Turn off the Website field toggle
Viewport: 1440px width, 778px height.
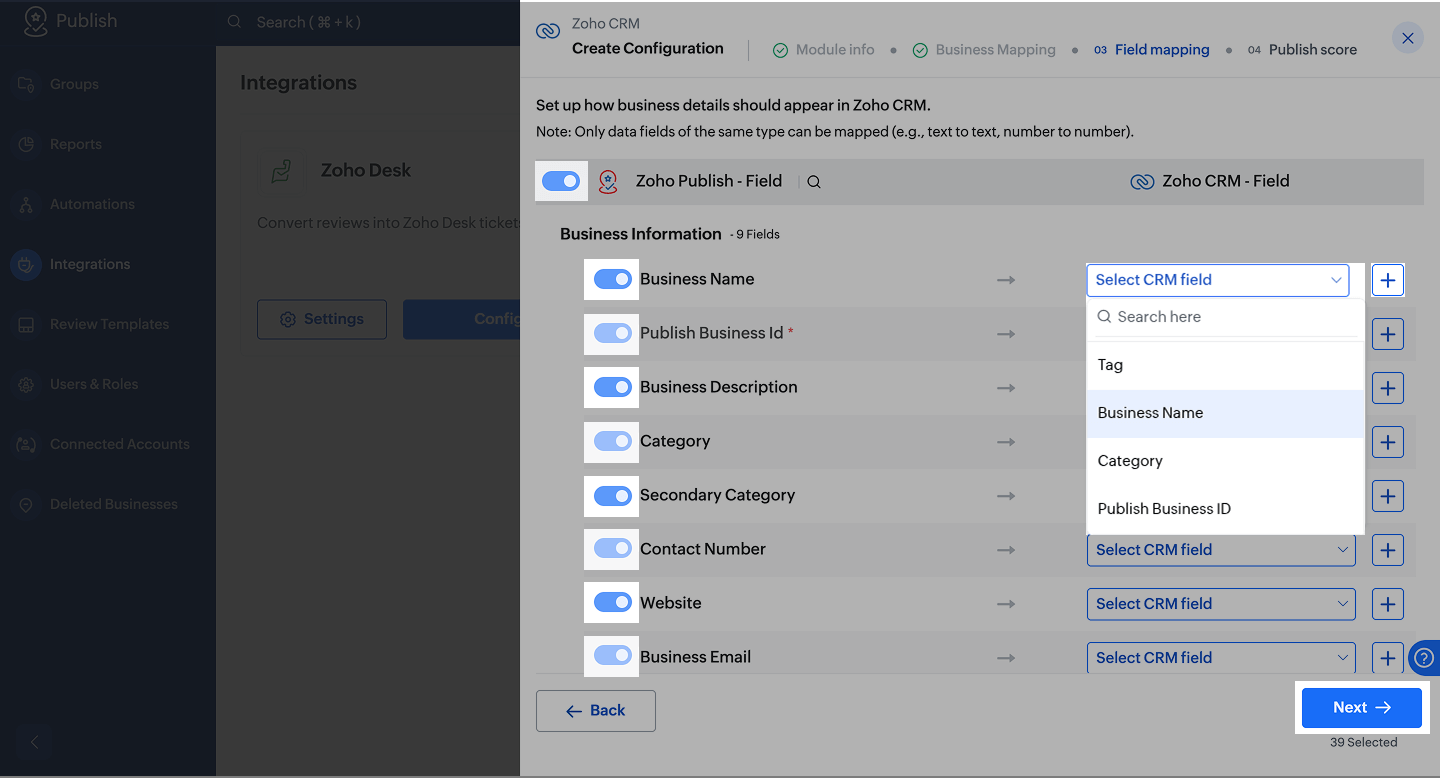612,603
